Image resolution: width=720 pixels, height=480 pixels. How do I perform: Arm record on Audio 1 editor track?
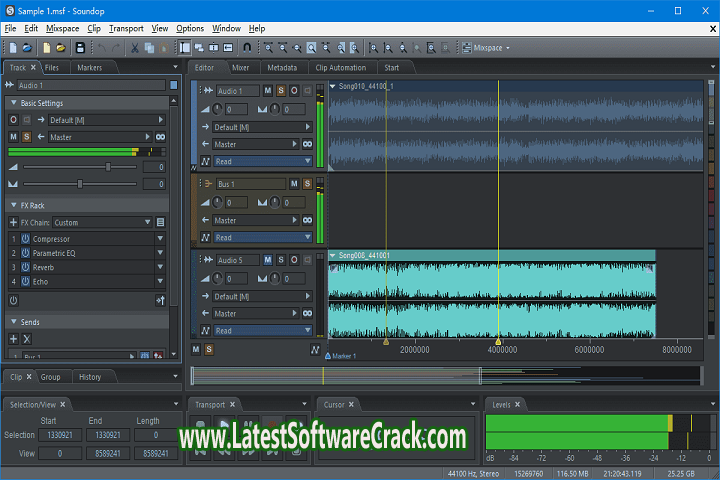pos(294,91)
